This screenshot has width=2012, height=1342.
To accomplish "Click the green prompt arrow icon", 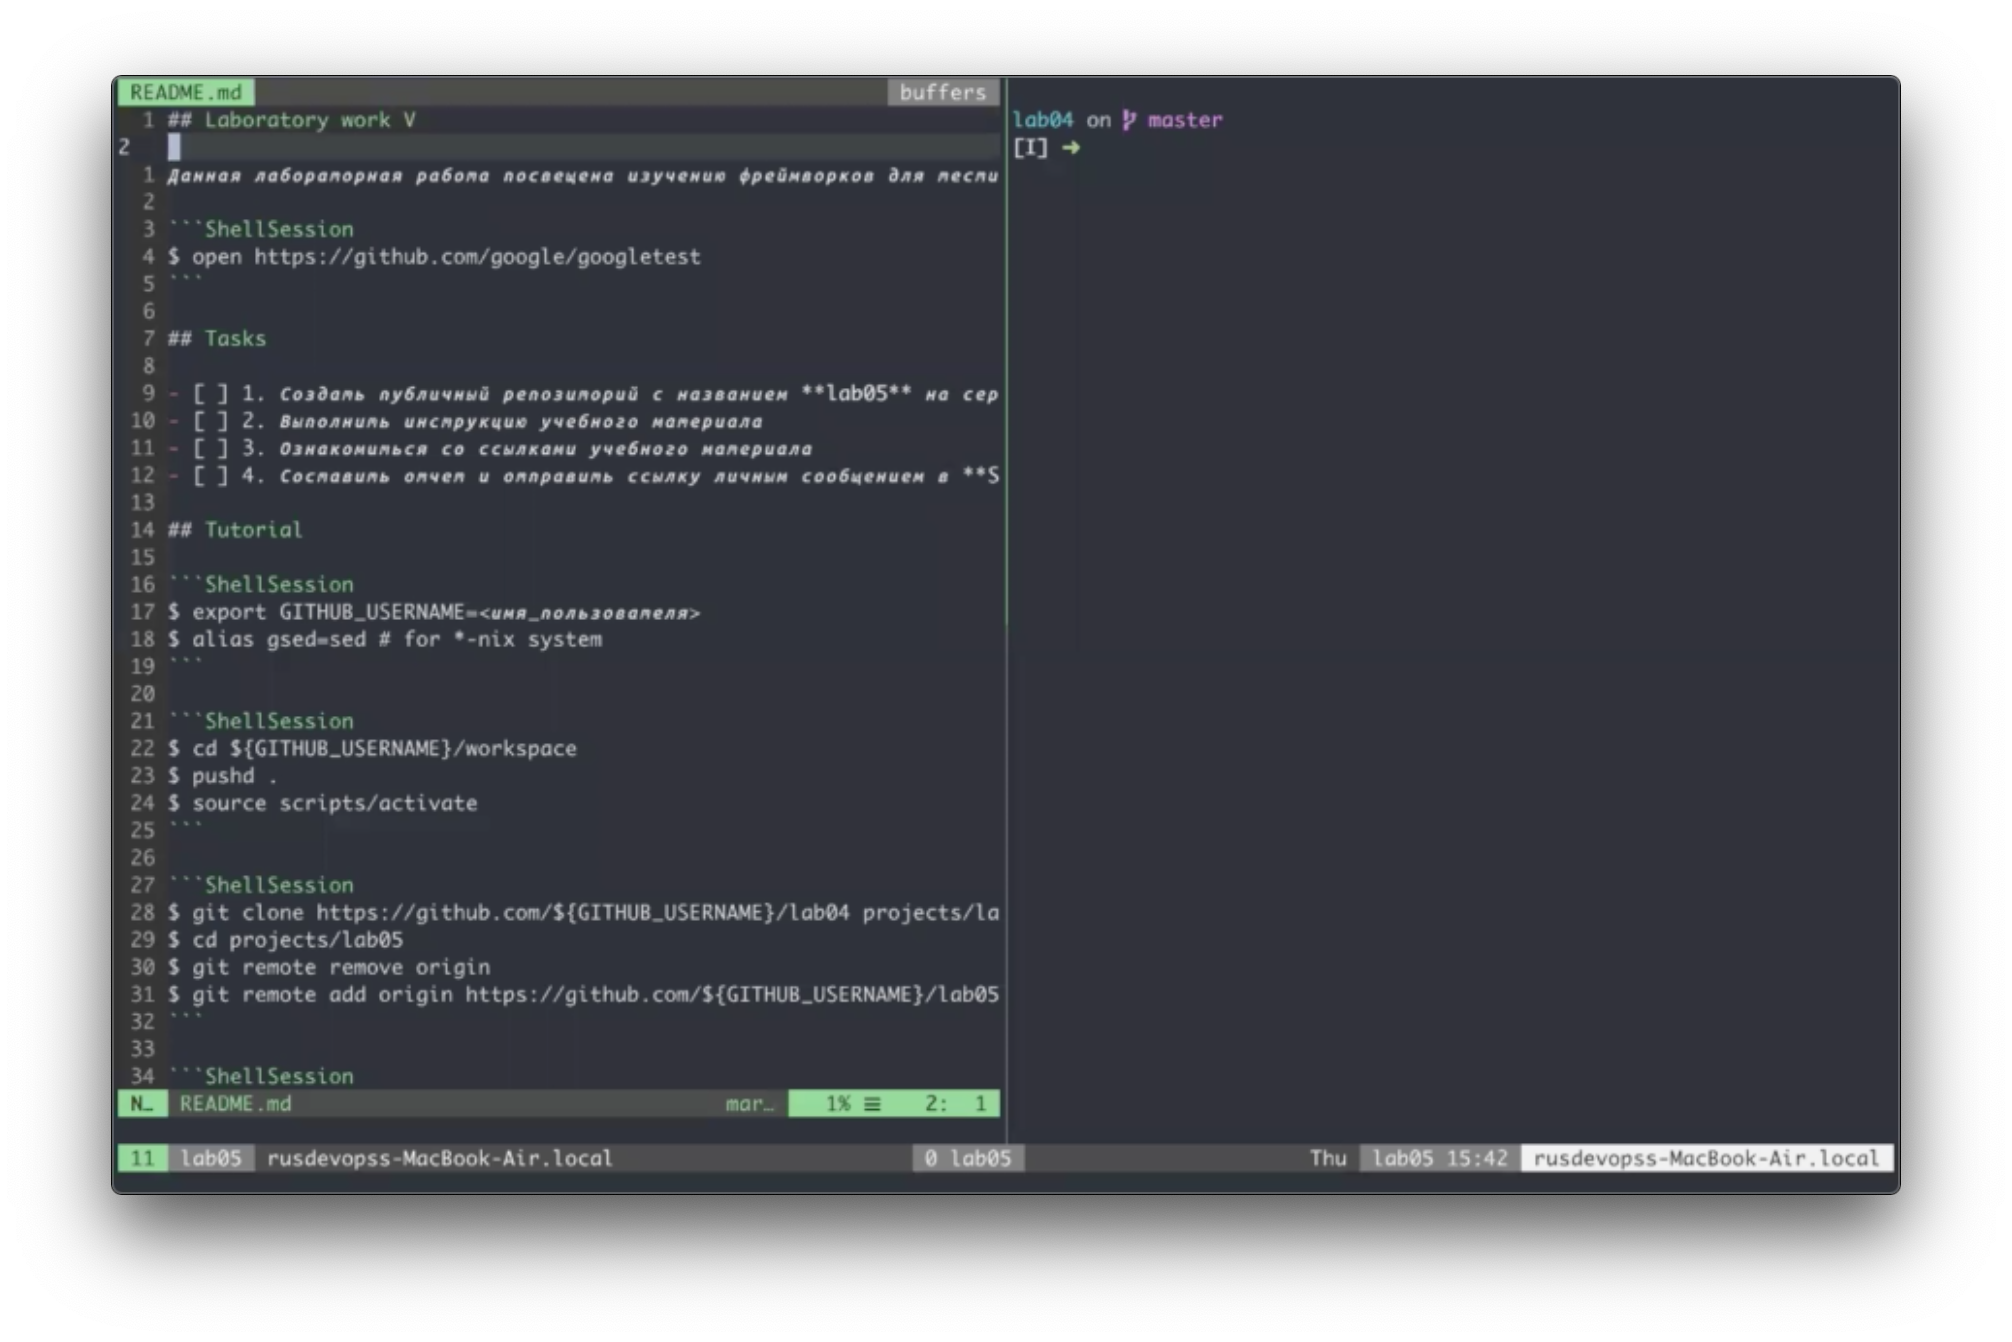I will pos(1071,148).
